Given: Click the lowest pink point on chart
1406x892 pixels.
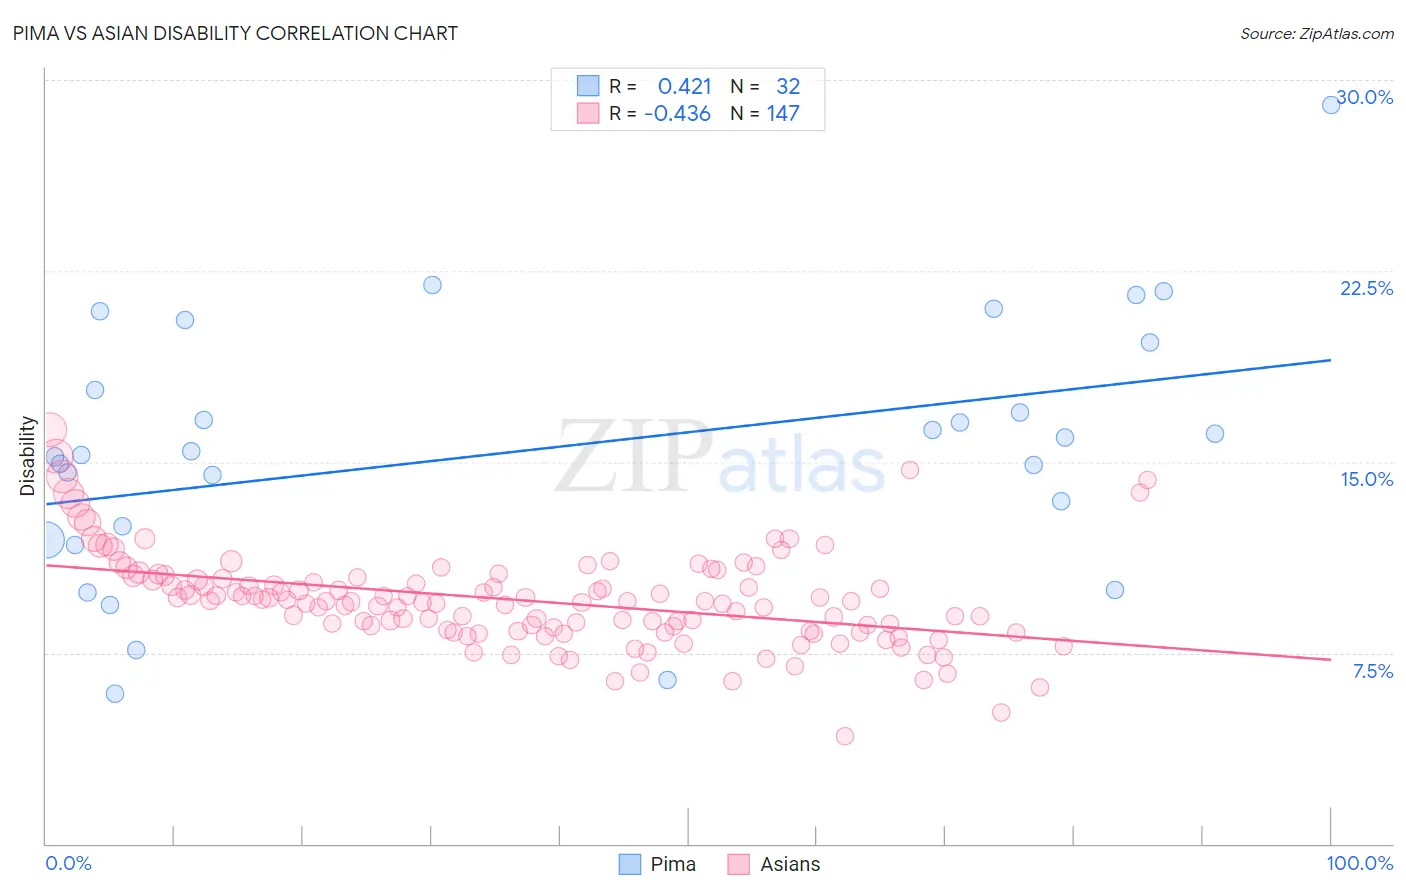Looking at the screenshot, I should [x=845, y=736].
